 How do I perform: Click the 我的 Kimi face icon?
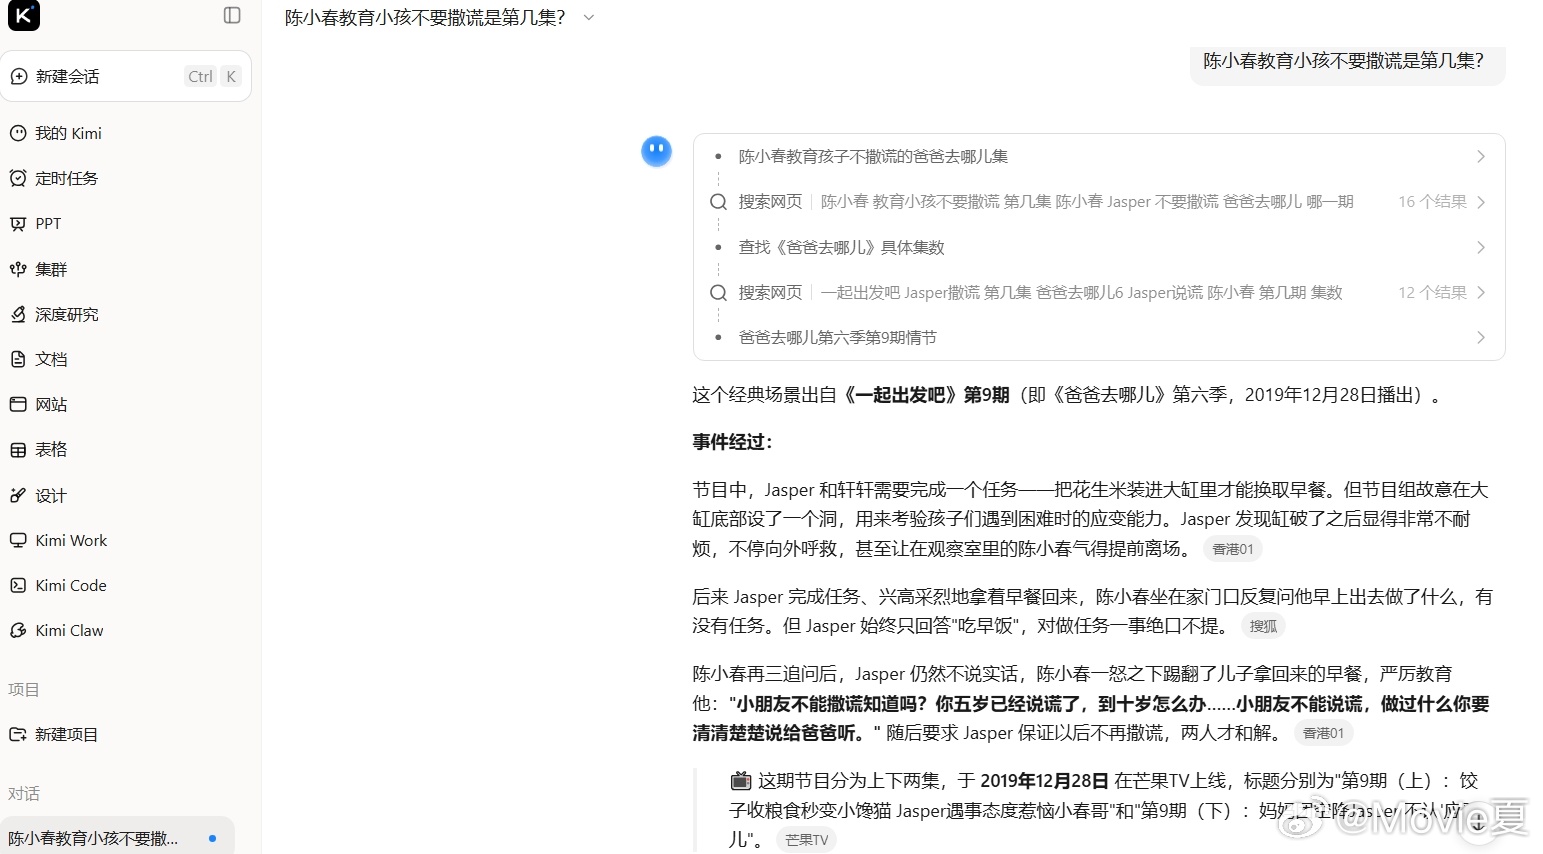(x=18, y=133)
